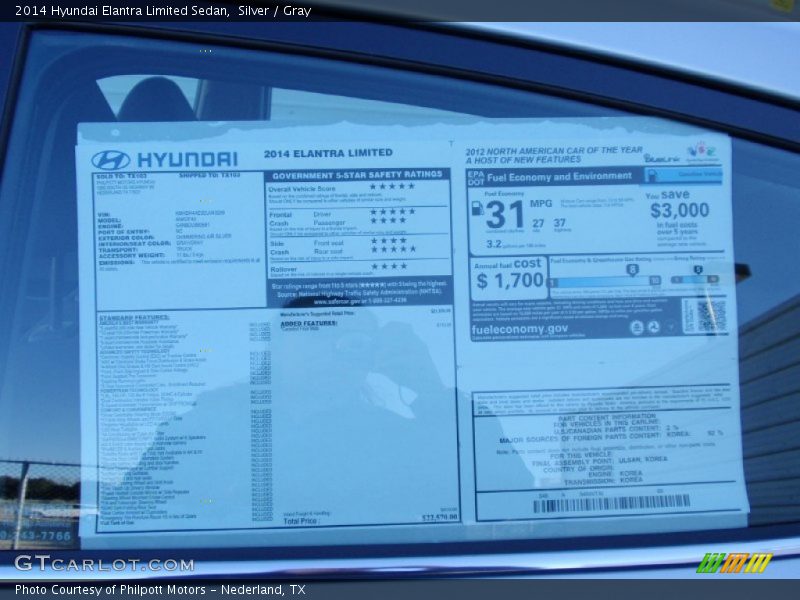
Task: Click the EPA DOT label badge
Action: tap(476, 178)
